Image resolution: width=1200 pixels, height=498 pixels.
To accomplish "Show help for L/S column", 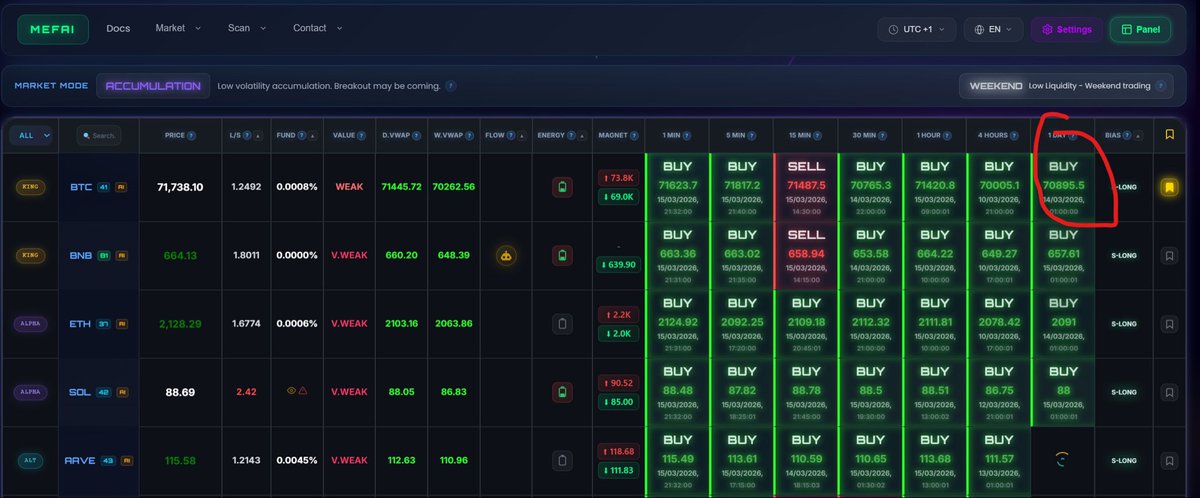I will [248, 135].
